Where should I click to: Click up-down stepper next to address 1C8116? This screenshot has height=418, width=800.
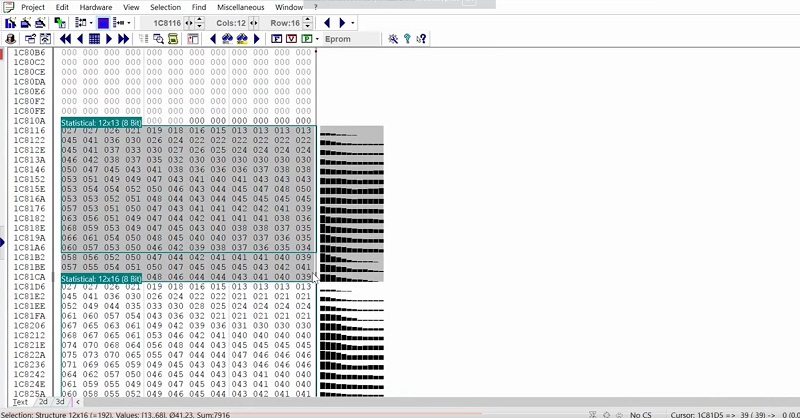click(199, 23)
